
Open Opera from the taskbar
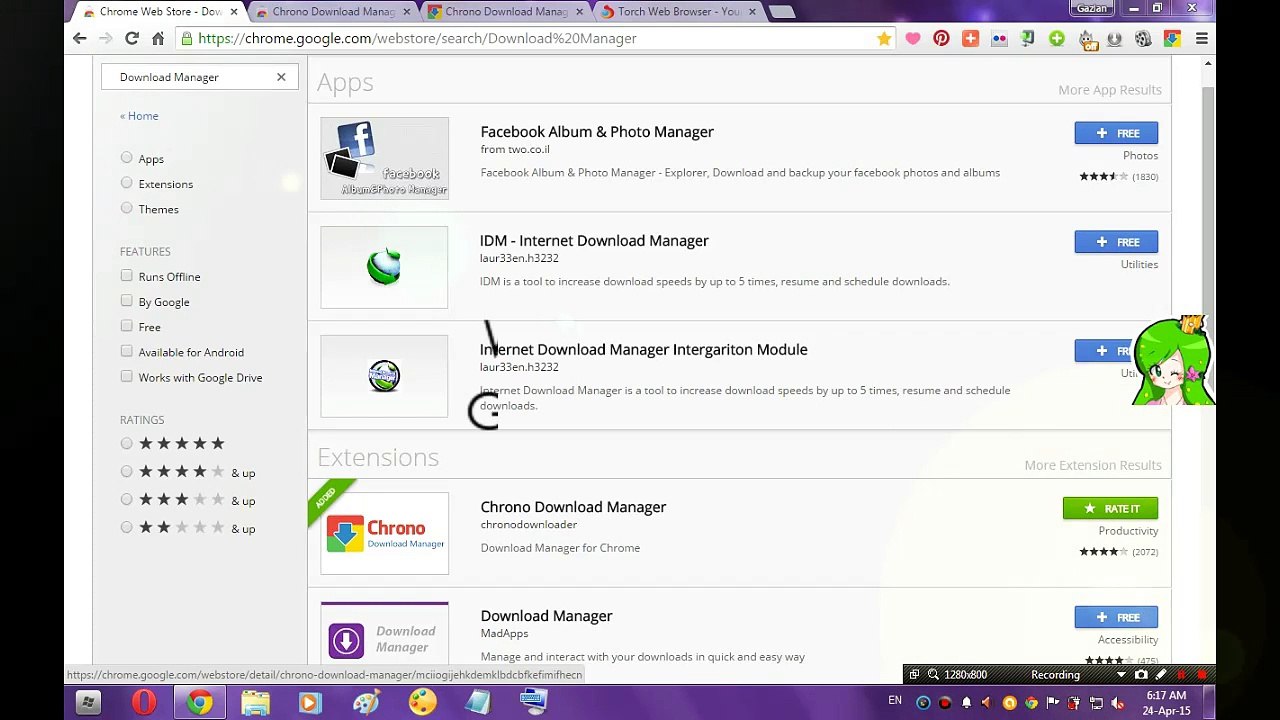click(x=144, y=703)
